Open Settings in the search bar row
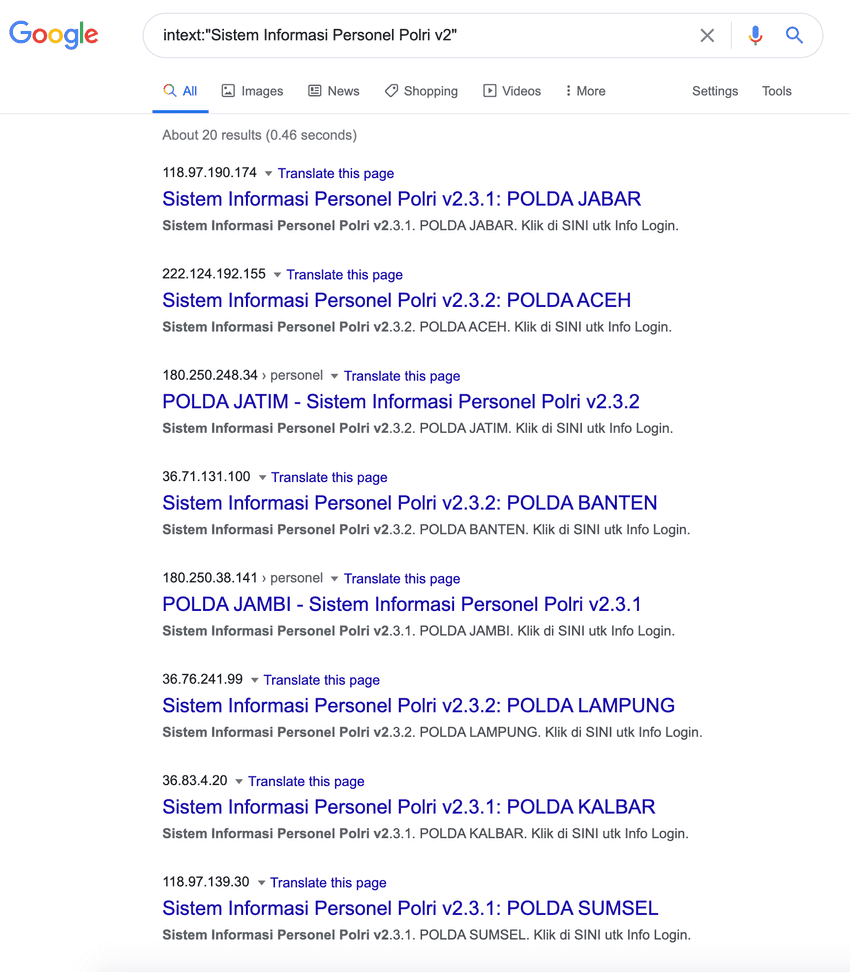 tap(714, 91)
